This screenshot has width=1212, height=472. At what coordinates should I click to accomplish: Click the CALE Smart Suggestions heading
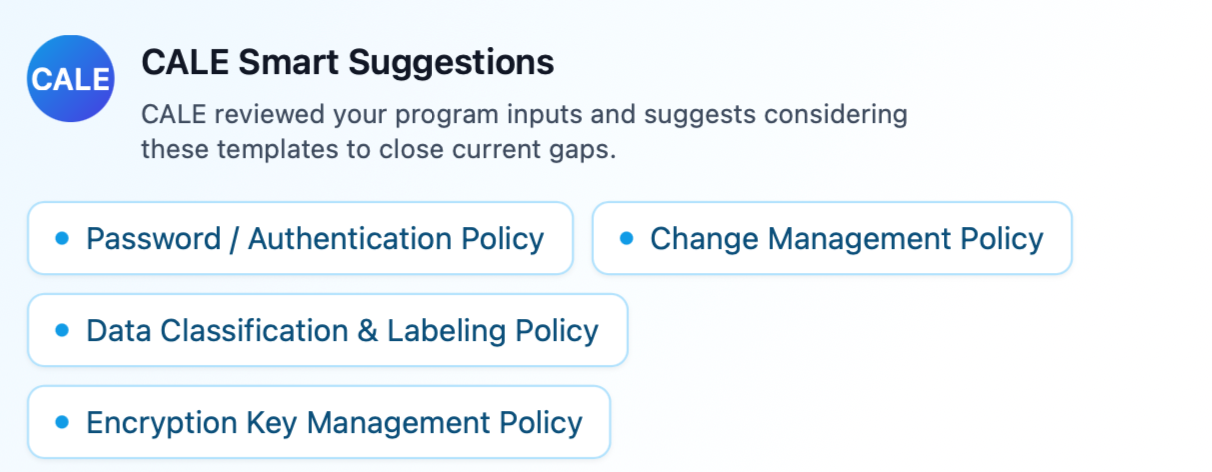(x=347, y=62)
